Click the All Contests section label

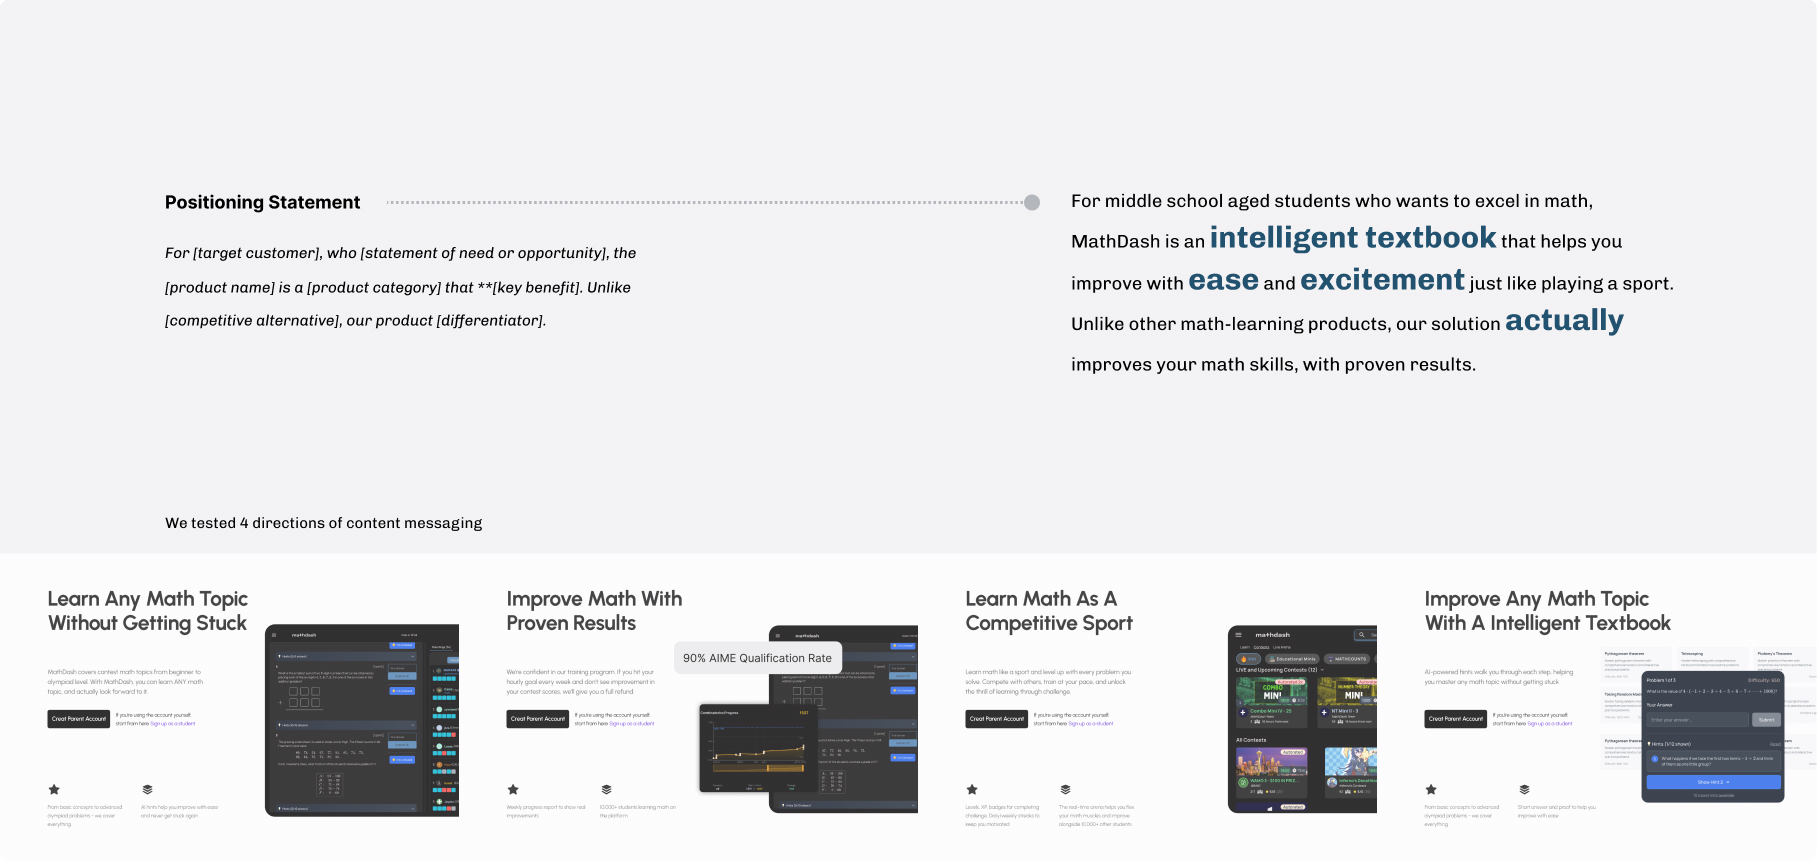point(1251,740)
